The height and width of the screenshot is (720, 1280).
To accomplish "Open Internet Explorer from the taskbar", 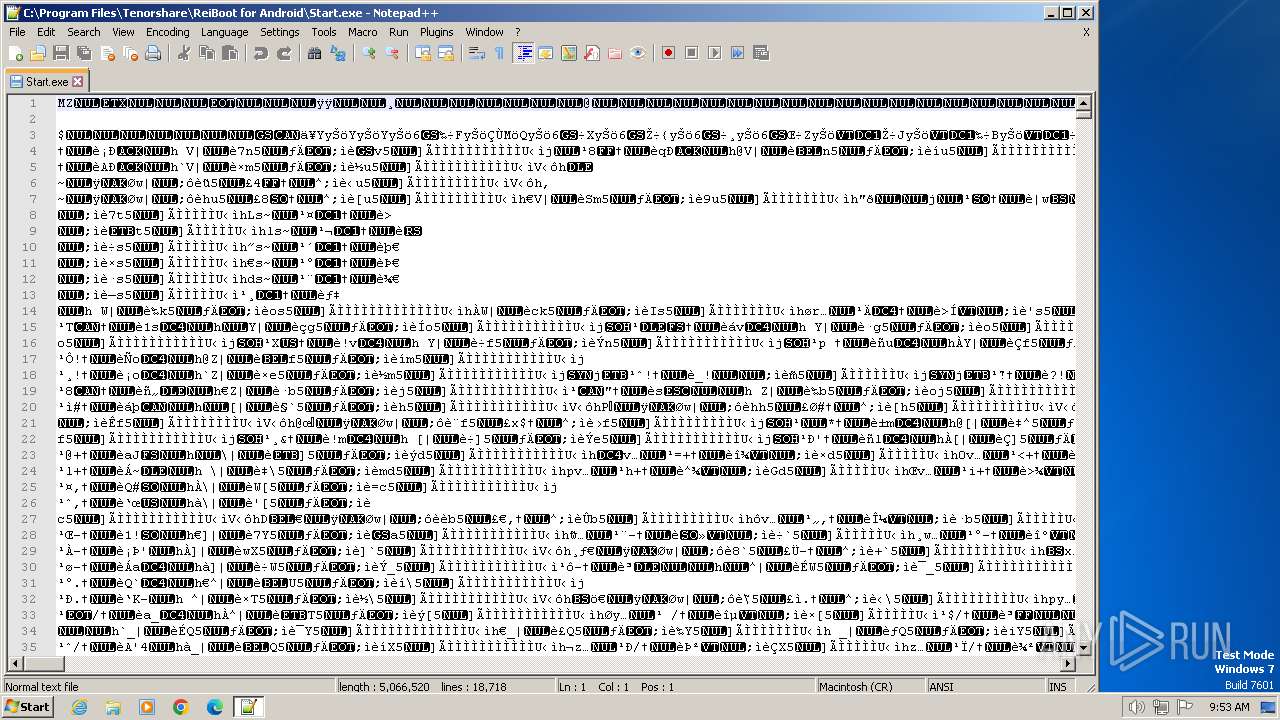I will [x=80, y=707].
